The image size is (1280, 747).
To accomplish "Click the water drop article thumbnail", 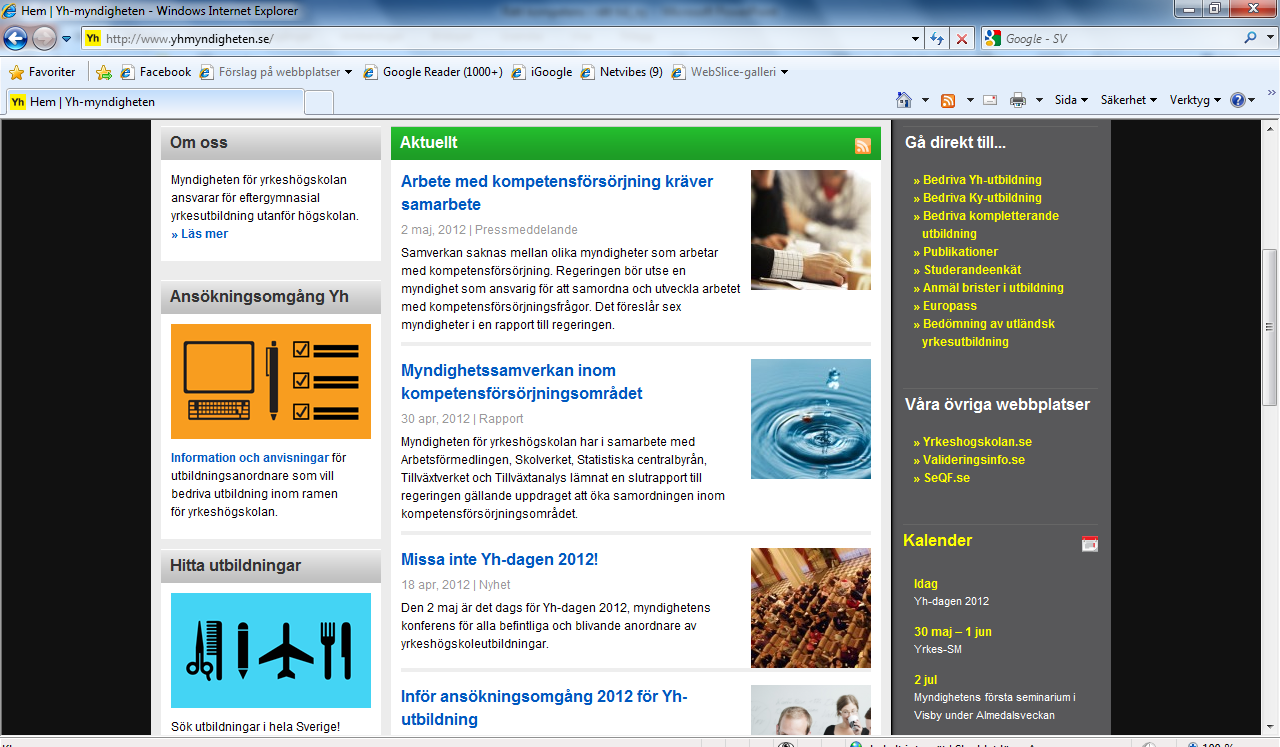I will 811,419.
